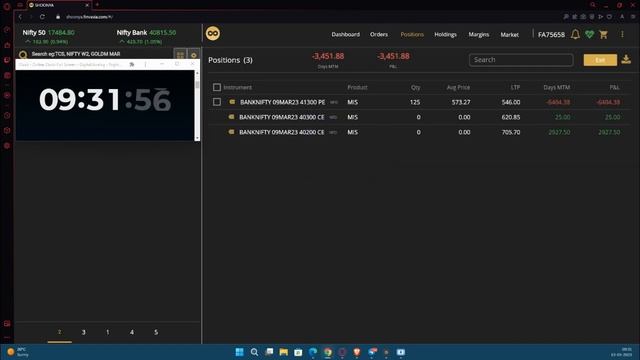The width and height of the screenshot is (640, 360).
Task: Sort by the LTP column header
Action: tap(515, 87)
